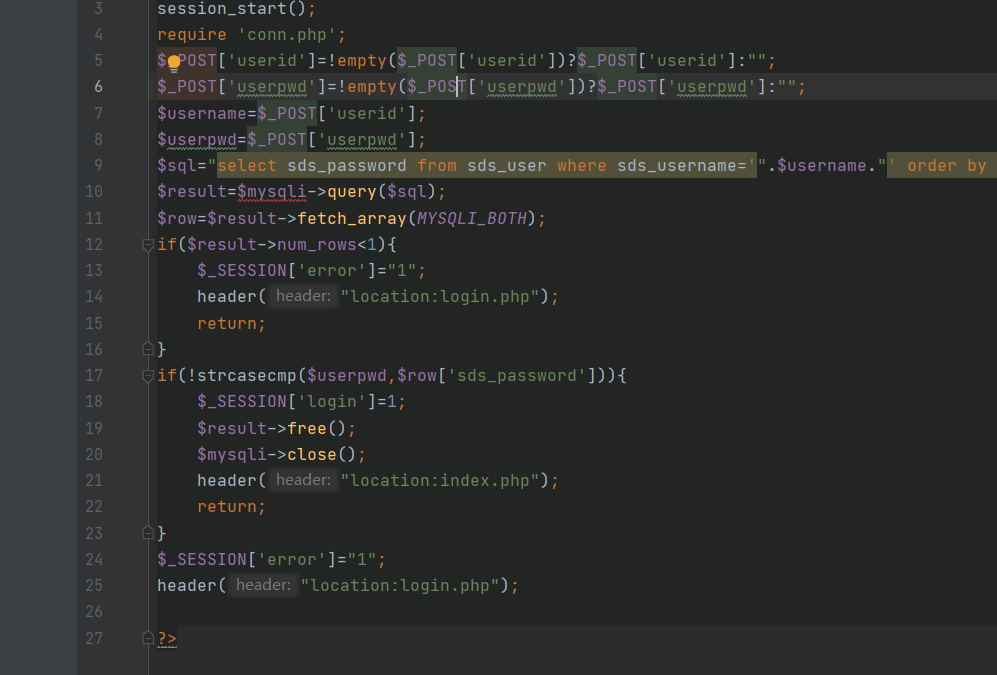
Task: Click the header: parameter hint on line 14
Action: tap(303, 296)
